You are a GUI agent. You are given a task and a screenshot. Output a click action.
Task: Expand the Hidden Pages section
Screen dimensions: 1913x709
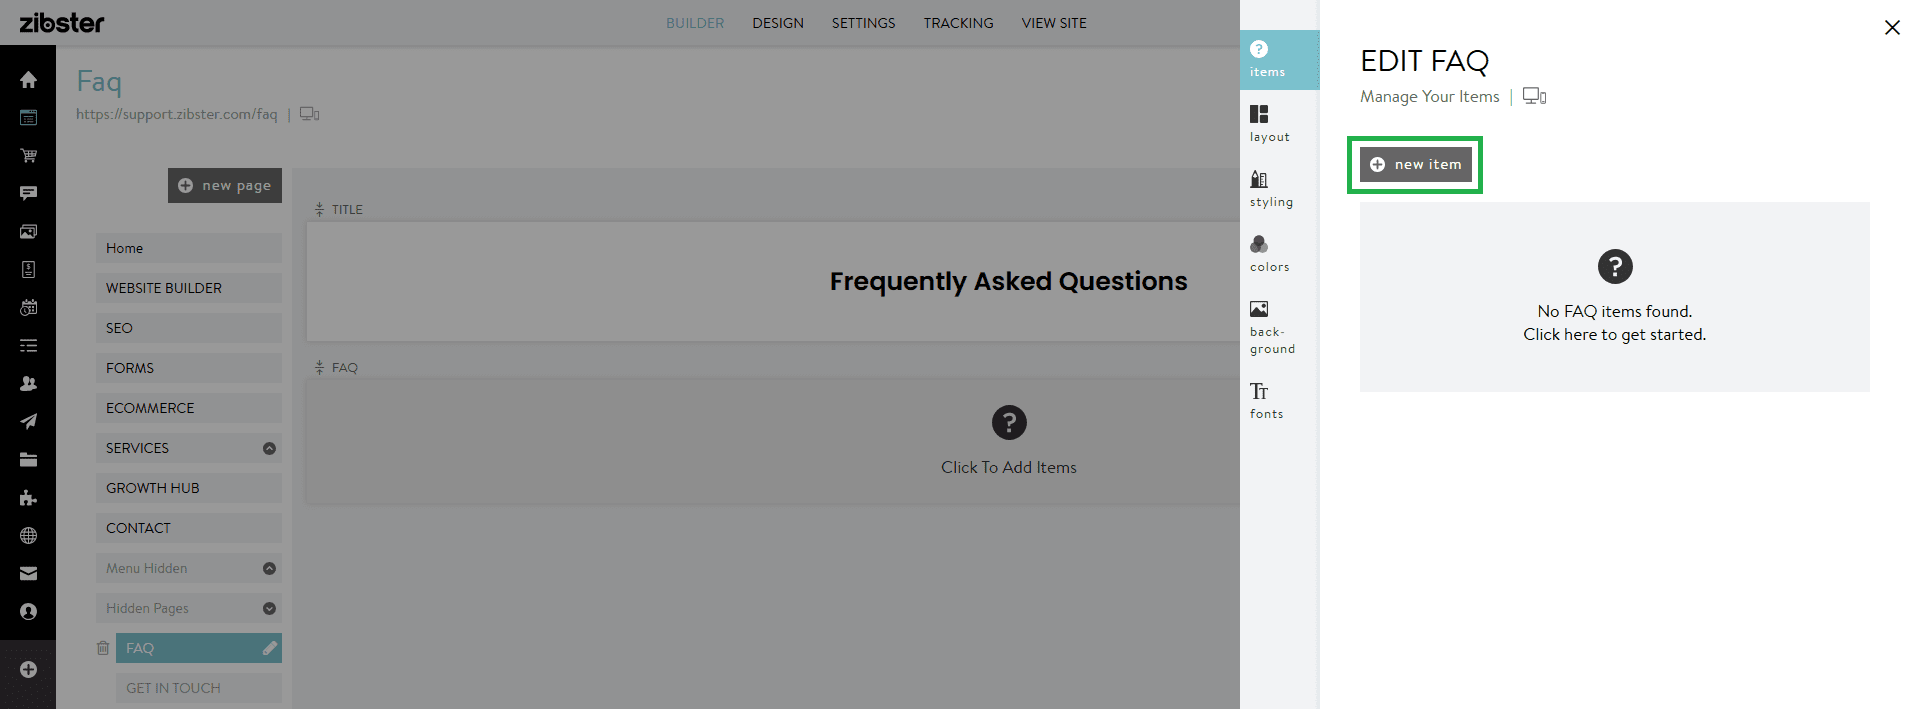269,608
